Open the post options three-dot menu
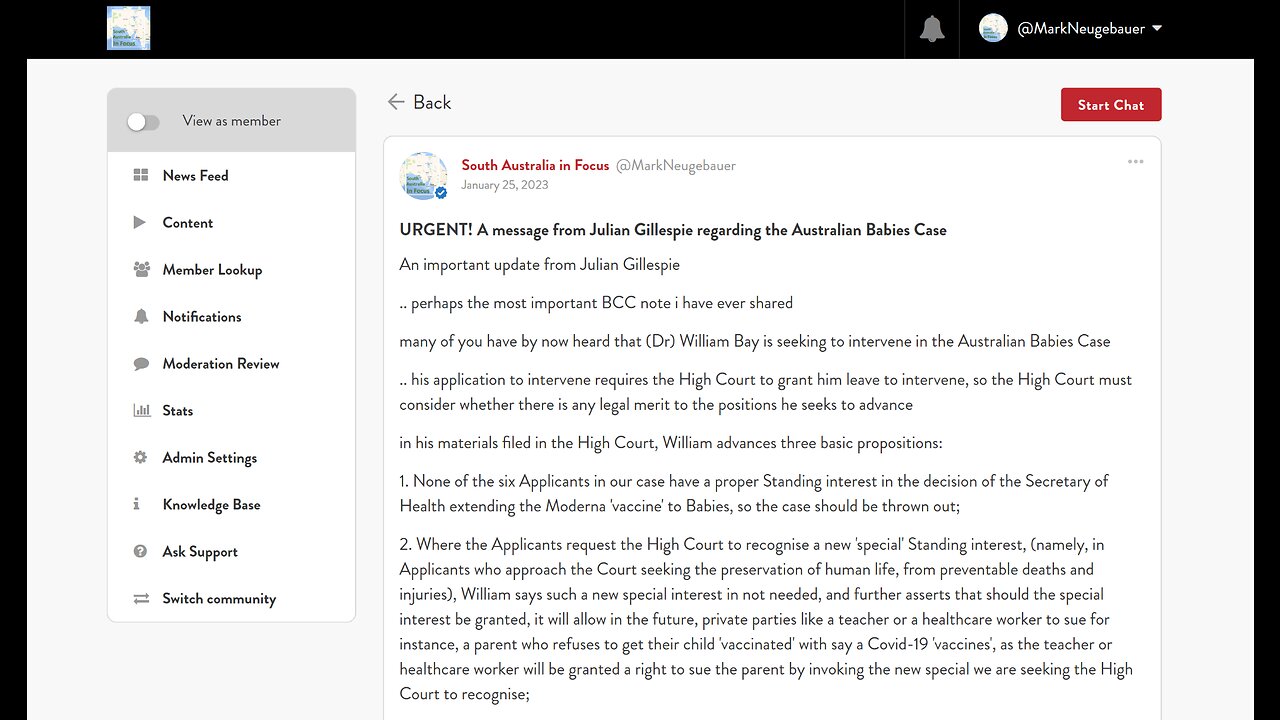The width and height of the screenshot is (1280, 720). (x=1135, y=162)
